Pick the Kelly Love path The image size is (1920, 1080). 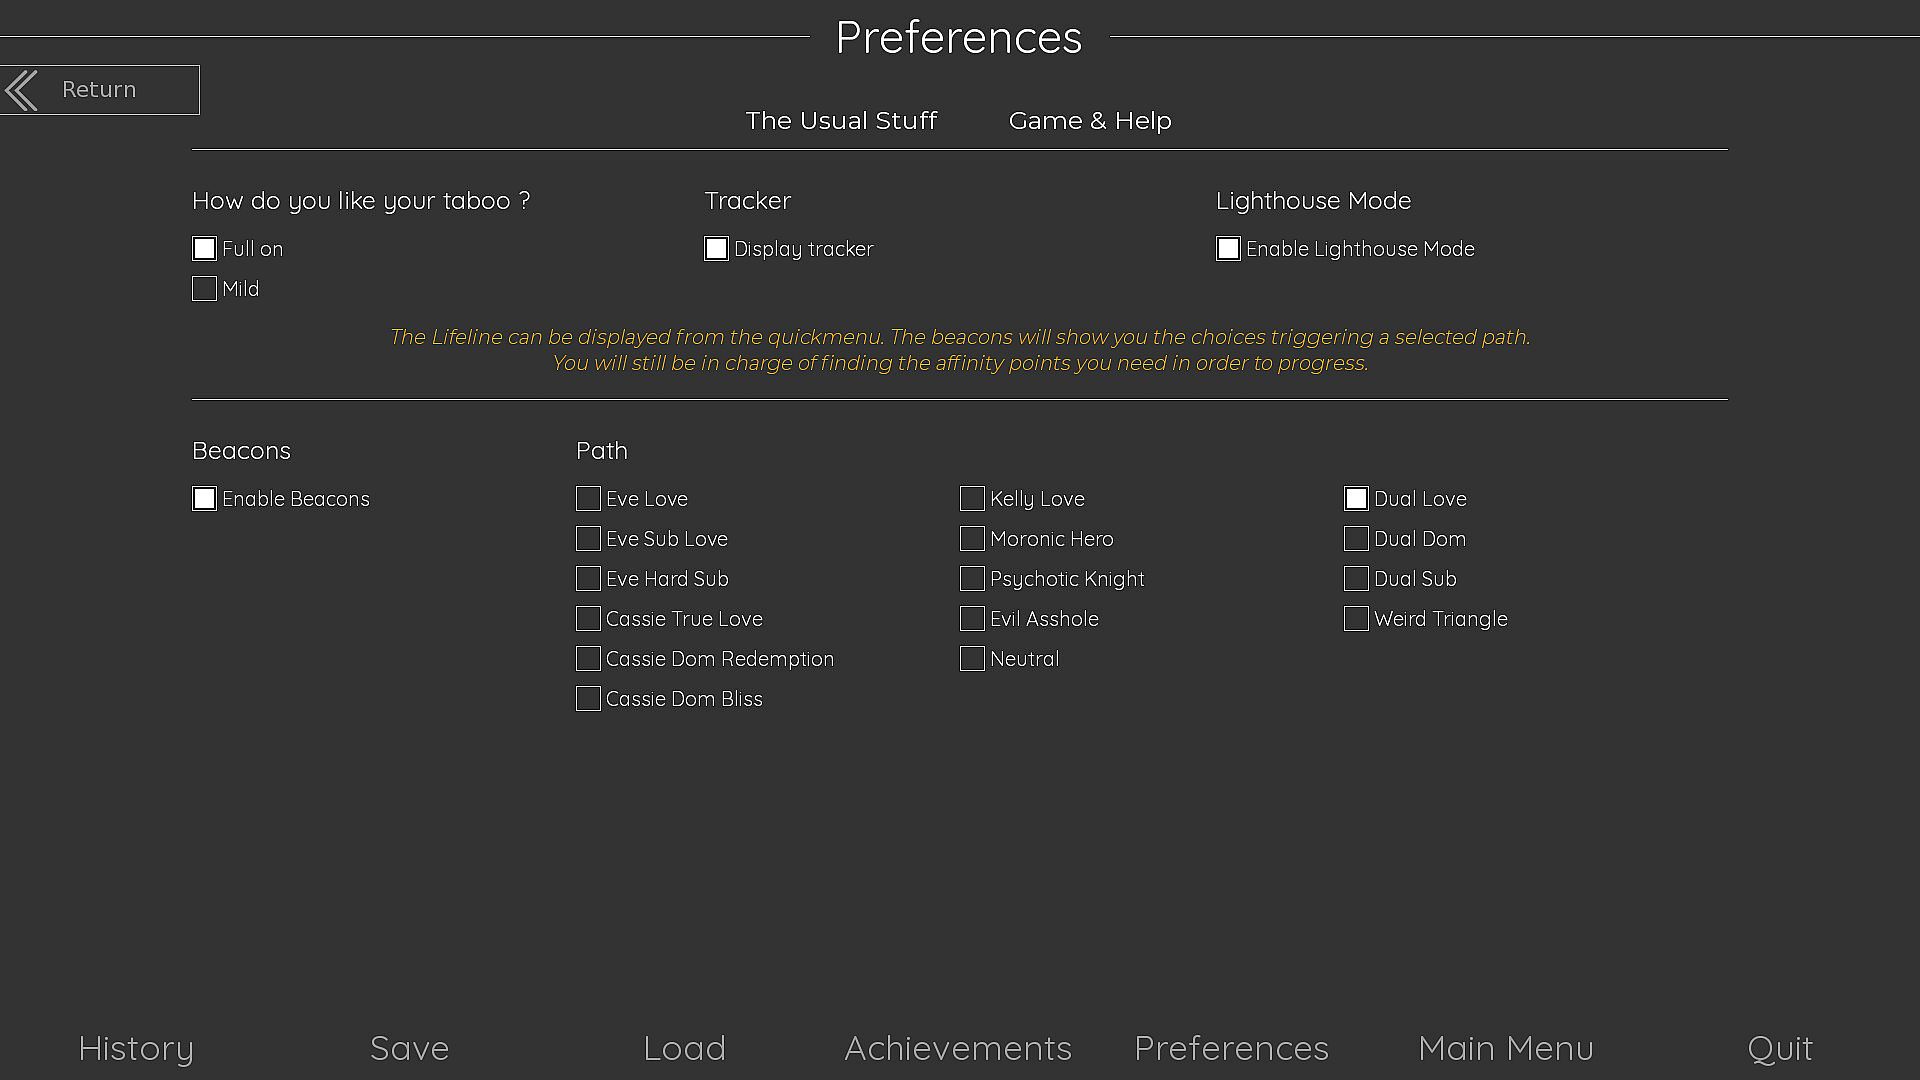coord(973,499)
